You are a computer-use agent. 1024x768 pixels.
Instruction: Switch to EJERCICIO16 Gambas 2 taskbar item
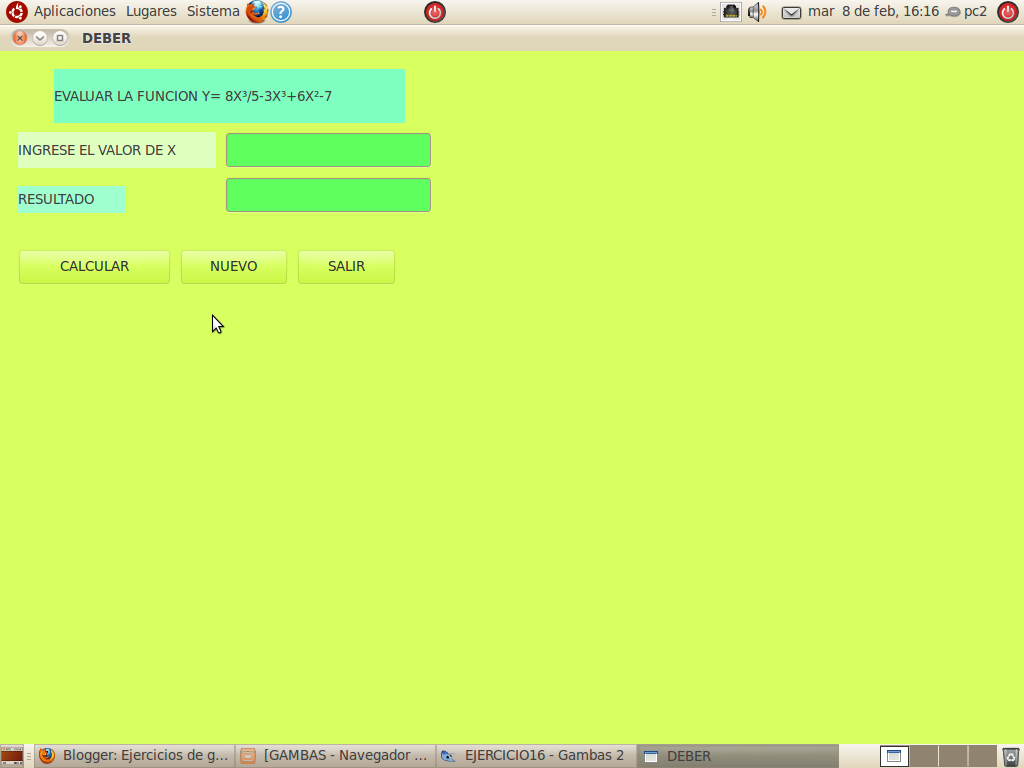click(536, 756)
